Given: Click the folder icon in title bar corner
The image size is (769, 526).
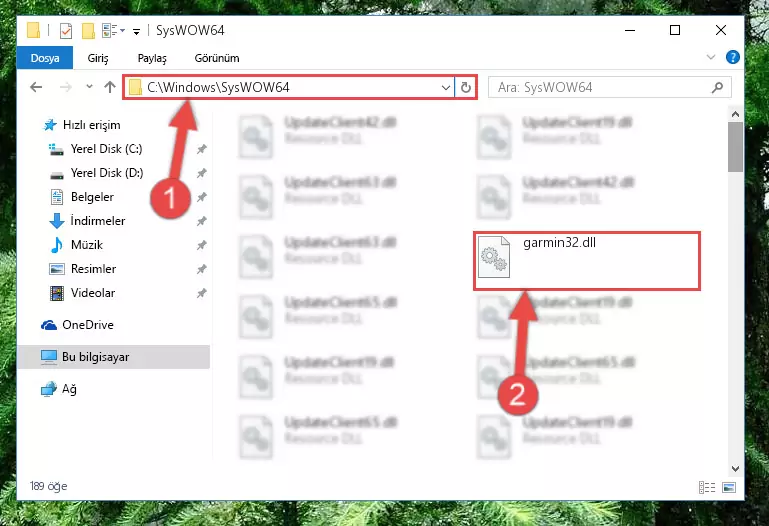Looking at the screenshot, I should pos(33,30).
